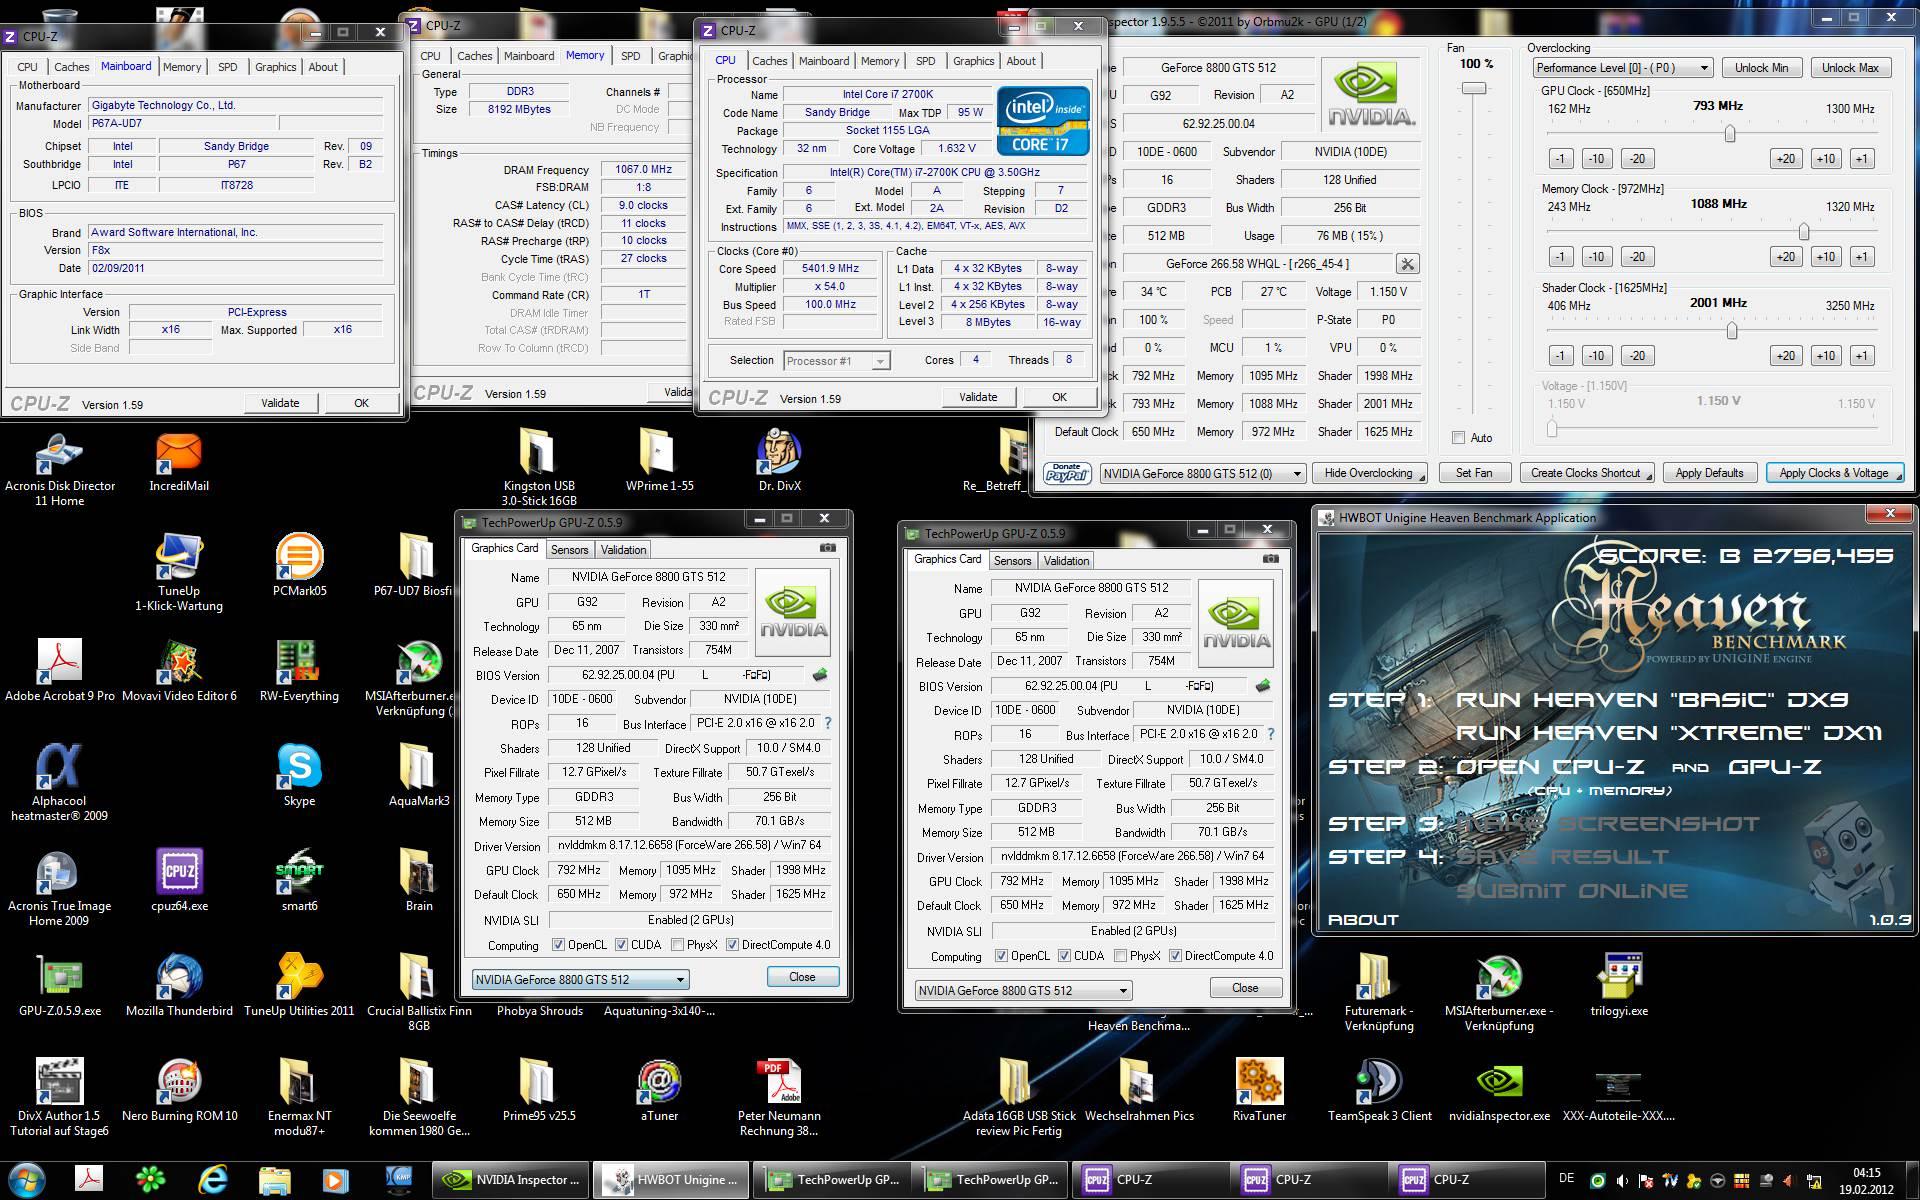Open Acronis Disk Director 11 Home icon

click(x=59, y=470)
